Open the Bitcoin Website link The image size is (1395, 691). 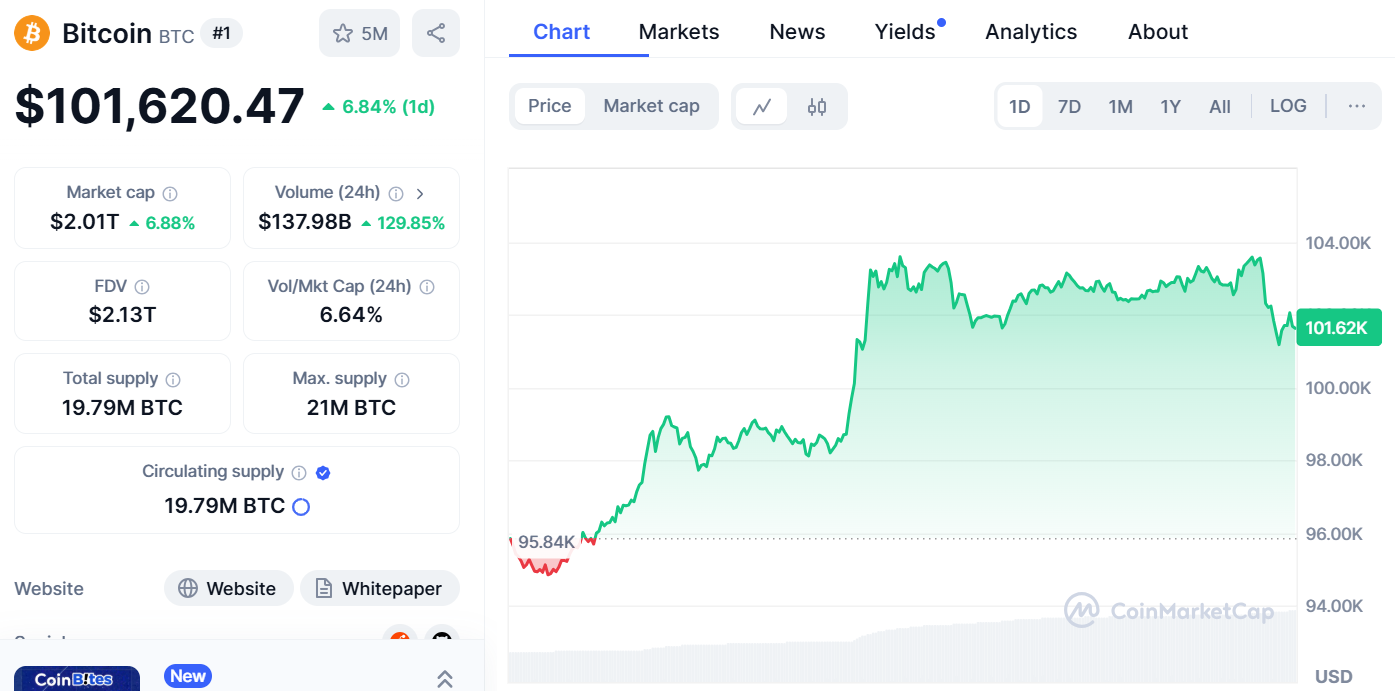pyautogui.click(x=228, y=588)
